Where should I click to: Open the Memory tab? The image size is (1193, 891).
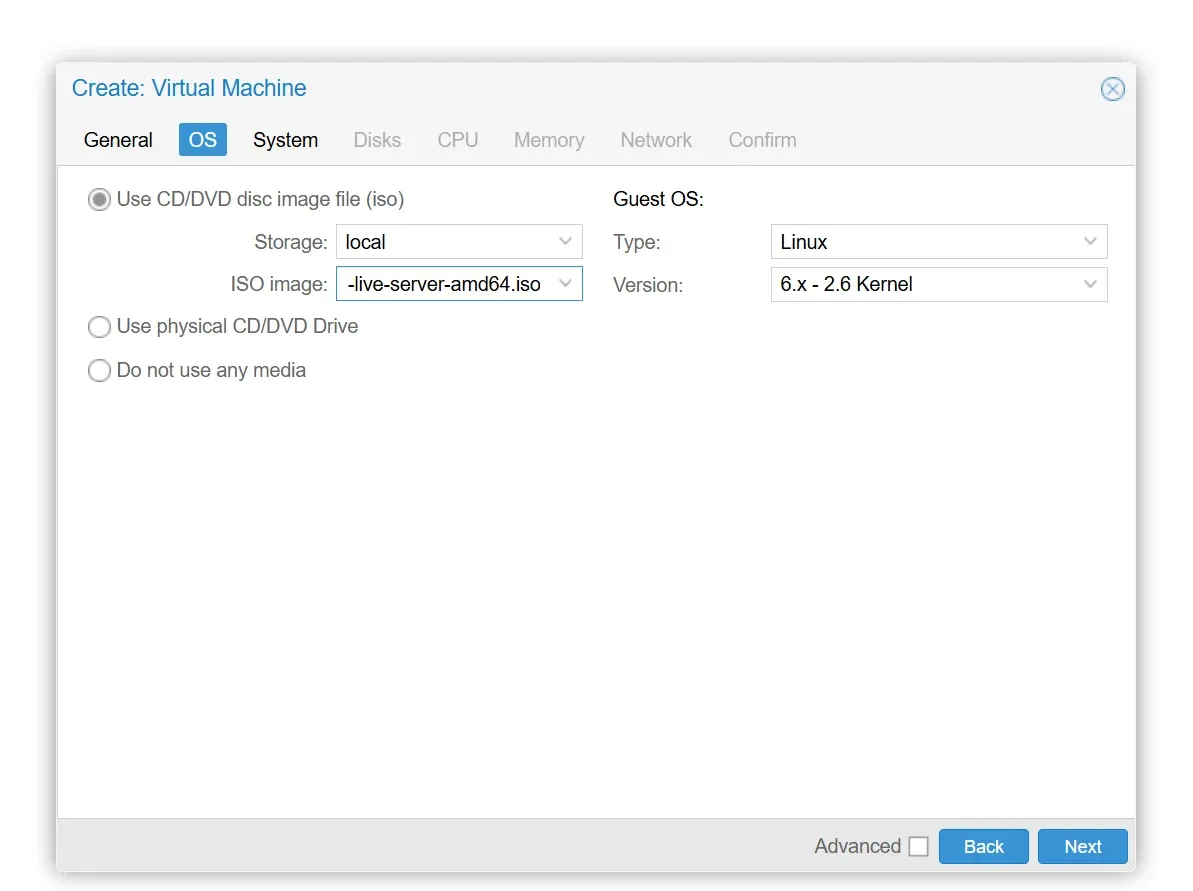pos(549,140)
